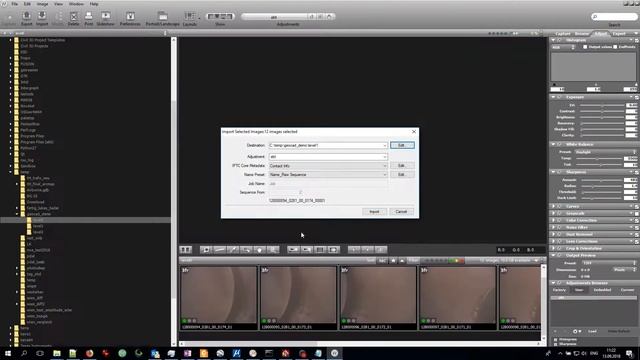Open the Image menu
Image resolution: width=640 pixels, height=360 pixels.
42,4
